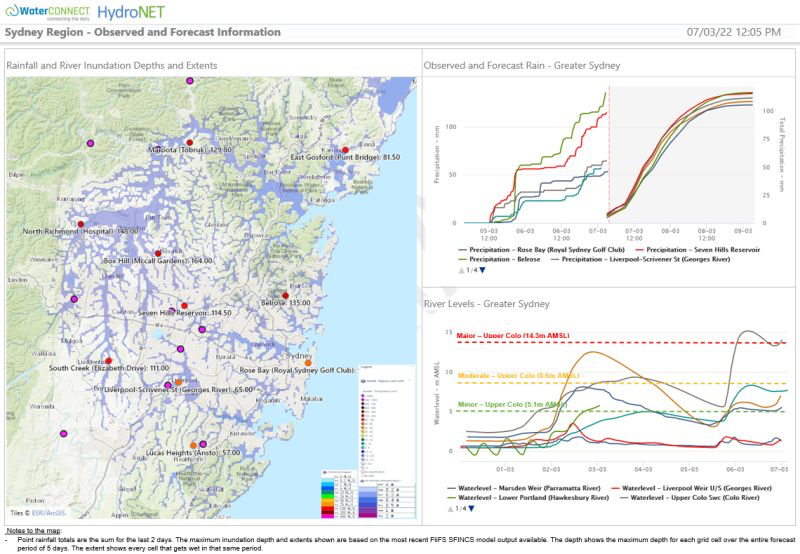The width and height of the screenshot is (800, 554).
Task: Go to previous rain chart legend page arrow
Action: (x=461, y=270)
